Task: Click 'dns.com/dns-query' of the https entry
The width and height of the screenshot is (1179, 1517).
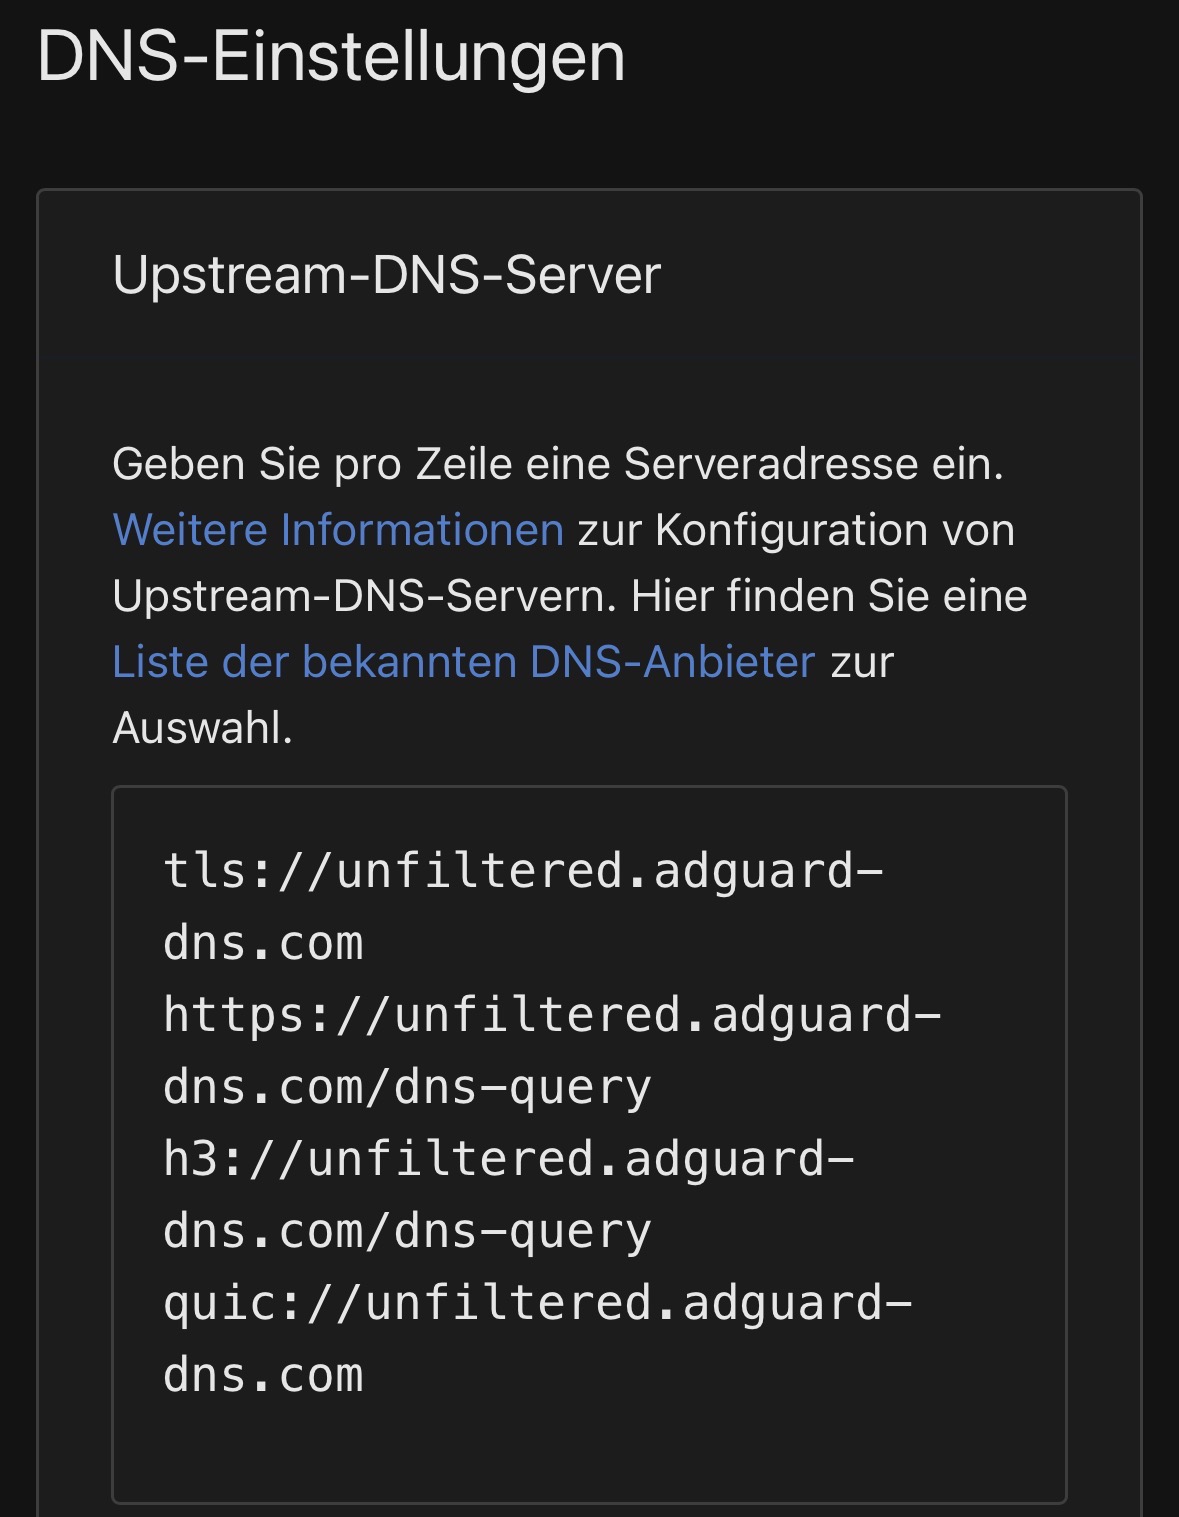Action: pyautogui.click(x=407, y=1087)
